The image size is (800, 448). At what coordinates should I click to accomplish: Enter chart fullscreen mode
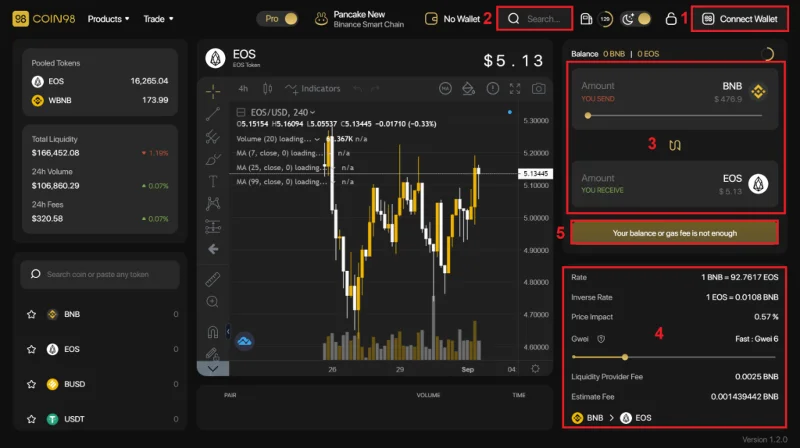(x=515, y=89)
